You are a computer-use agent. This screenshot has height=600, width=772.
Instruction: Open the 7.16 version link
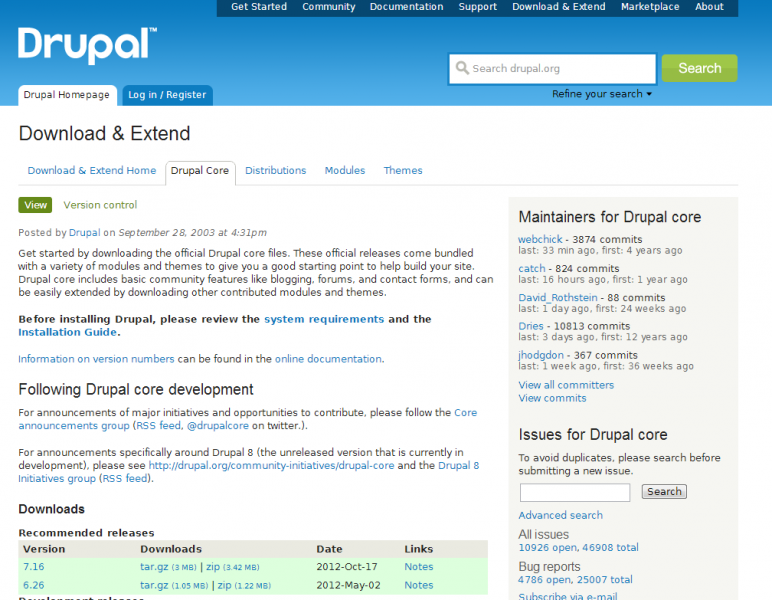33,567
